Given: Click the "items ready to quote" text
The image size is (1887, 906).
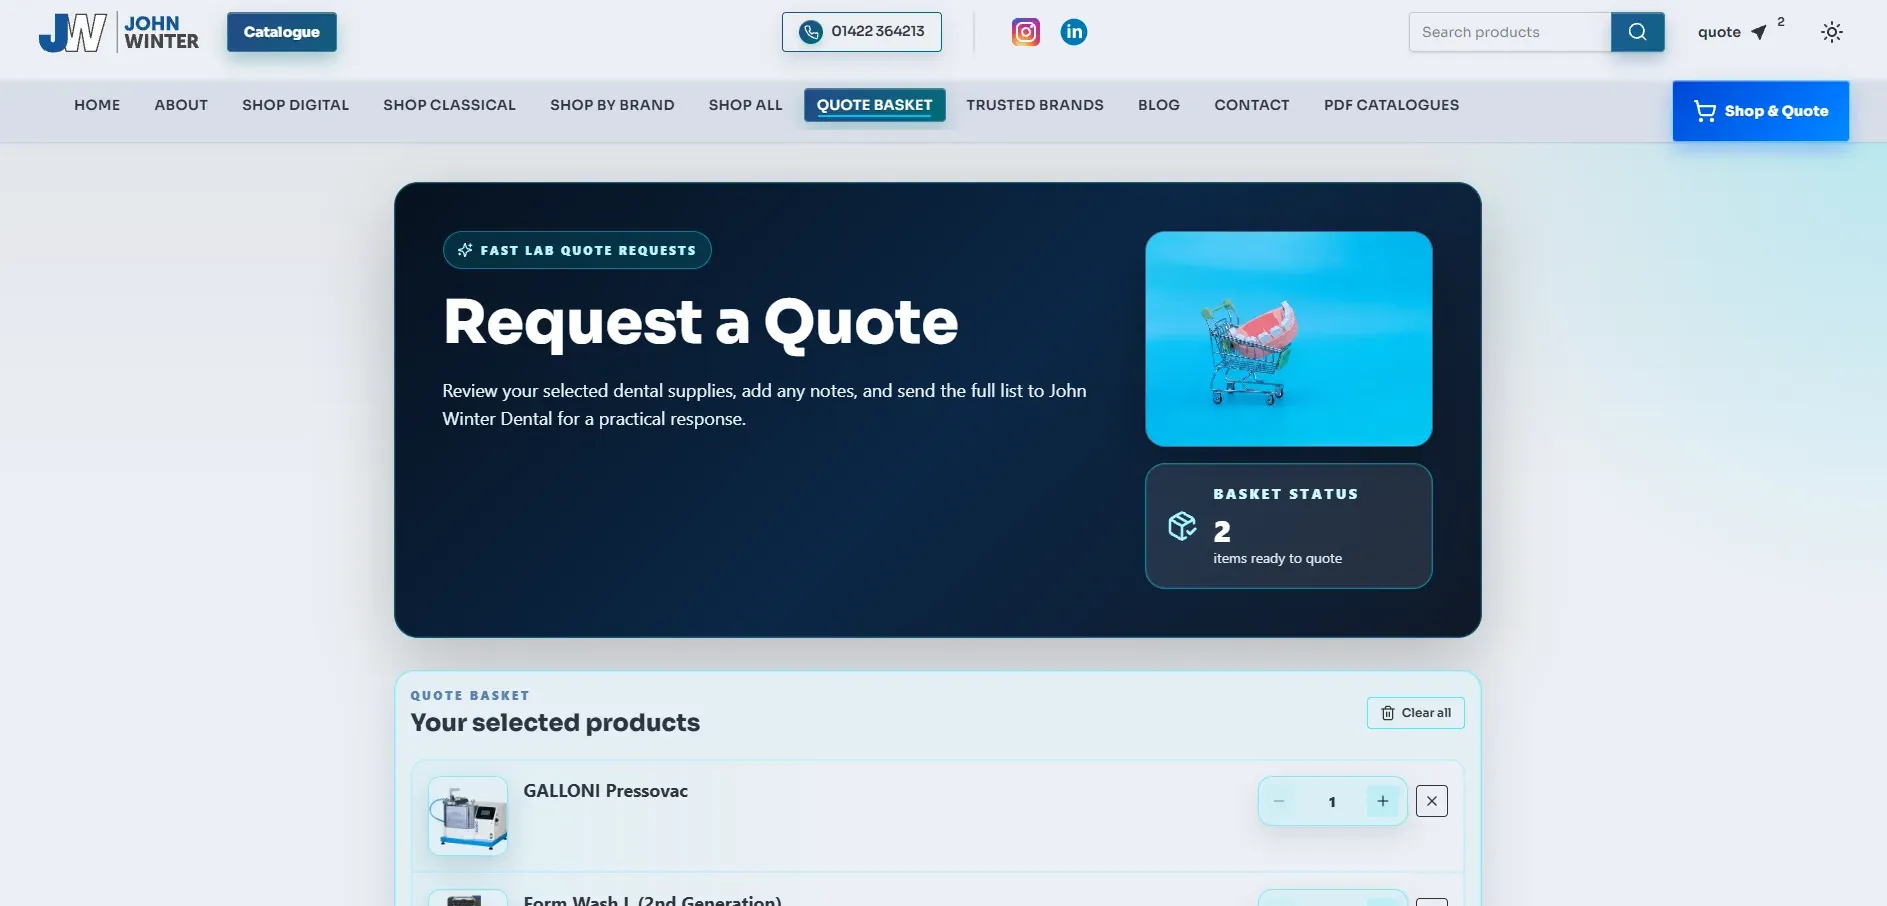Looking at the screenshot, I should 1277,558.
